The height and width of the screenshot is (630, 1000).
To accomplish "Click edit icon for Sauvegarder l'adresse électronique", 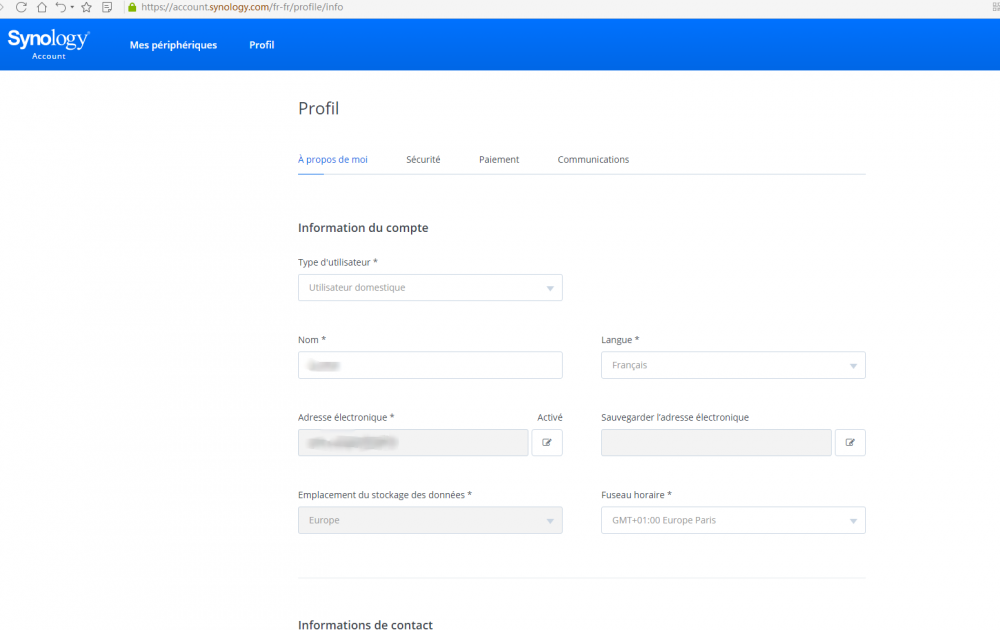I will (850, 442).
